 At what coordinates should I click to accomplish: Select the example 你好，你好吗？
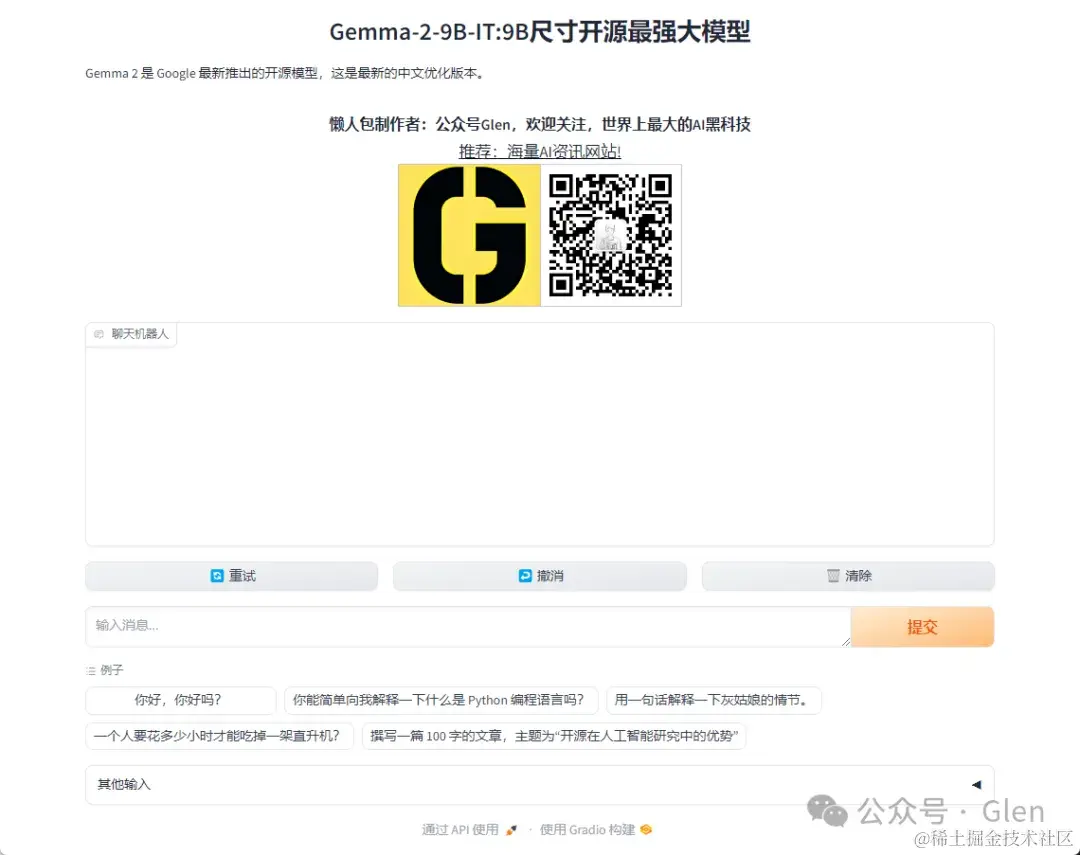pos(180,701)
